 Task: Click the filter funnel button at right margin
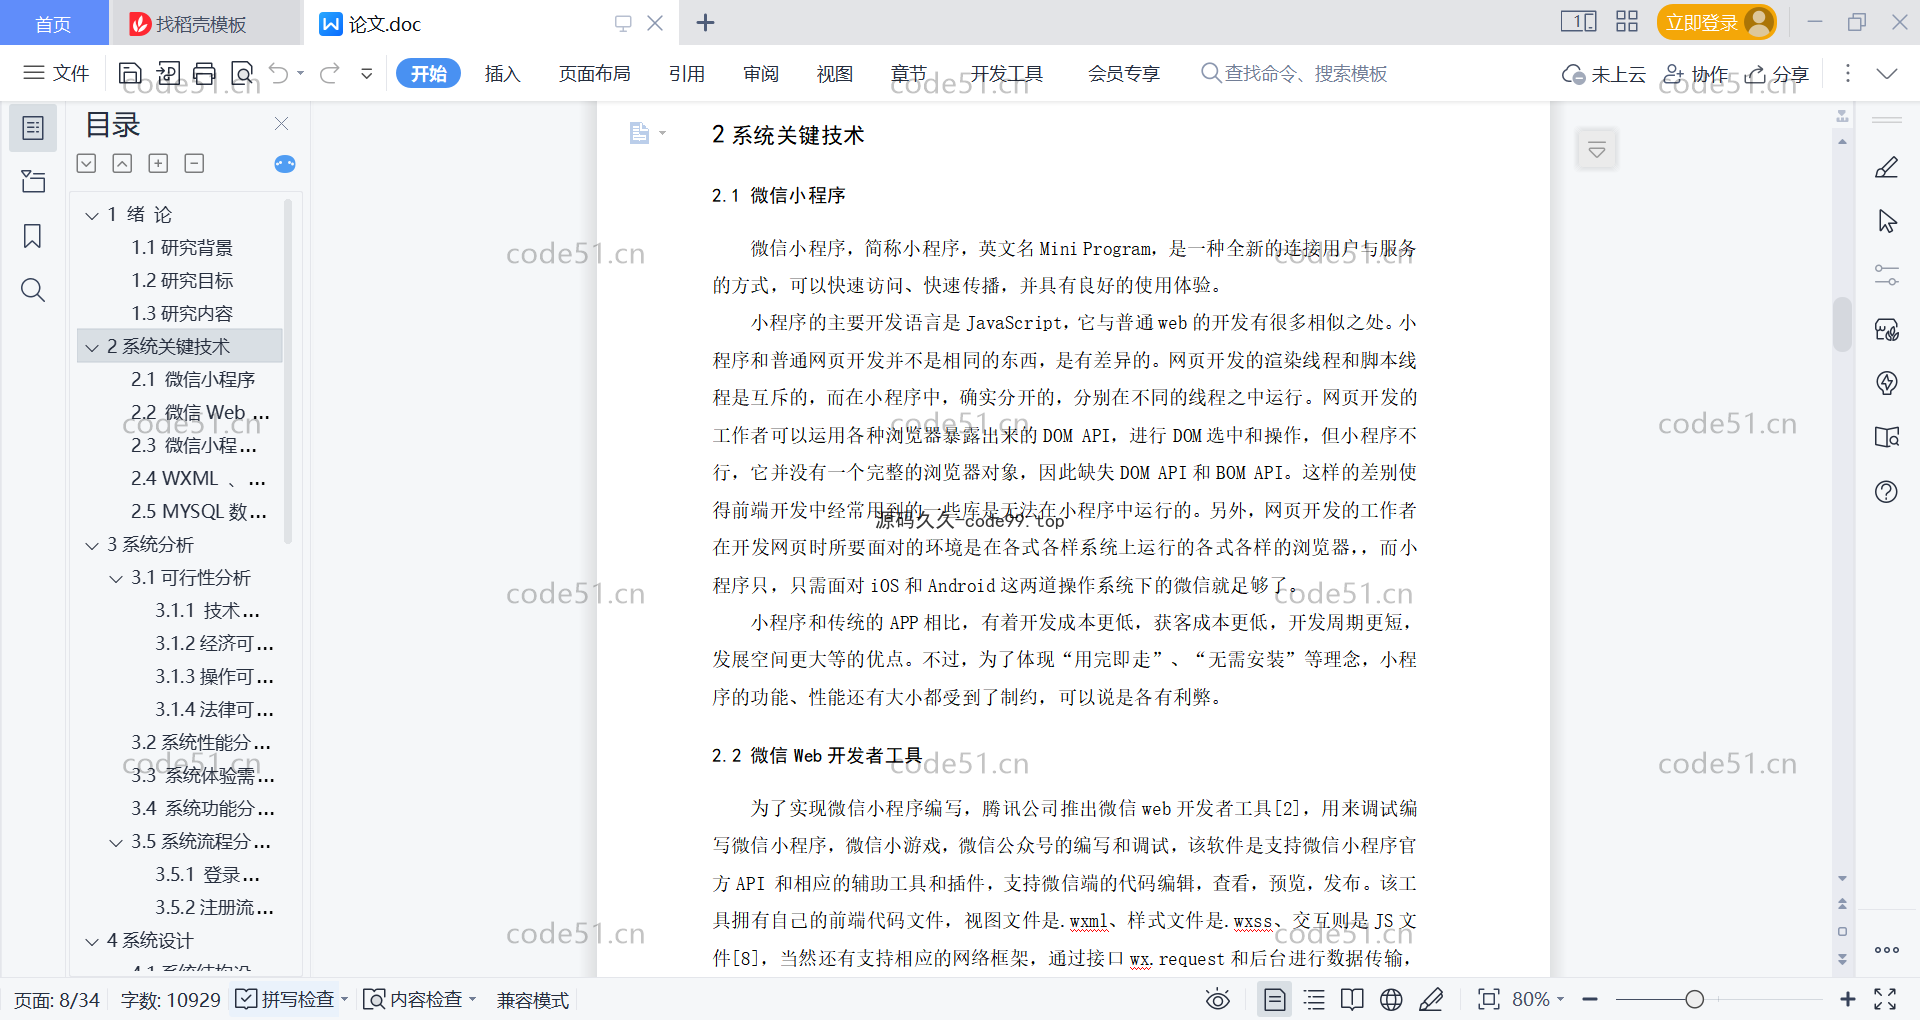tap(1597, 150)
